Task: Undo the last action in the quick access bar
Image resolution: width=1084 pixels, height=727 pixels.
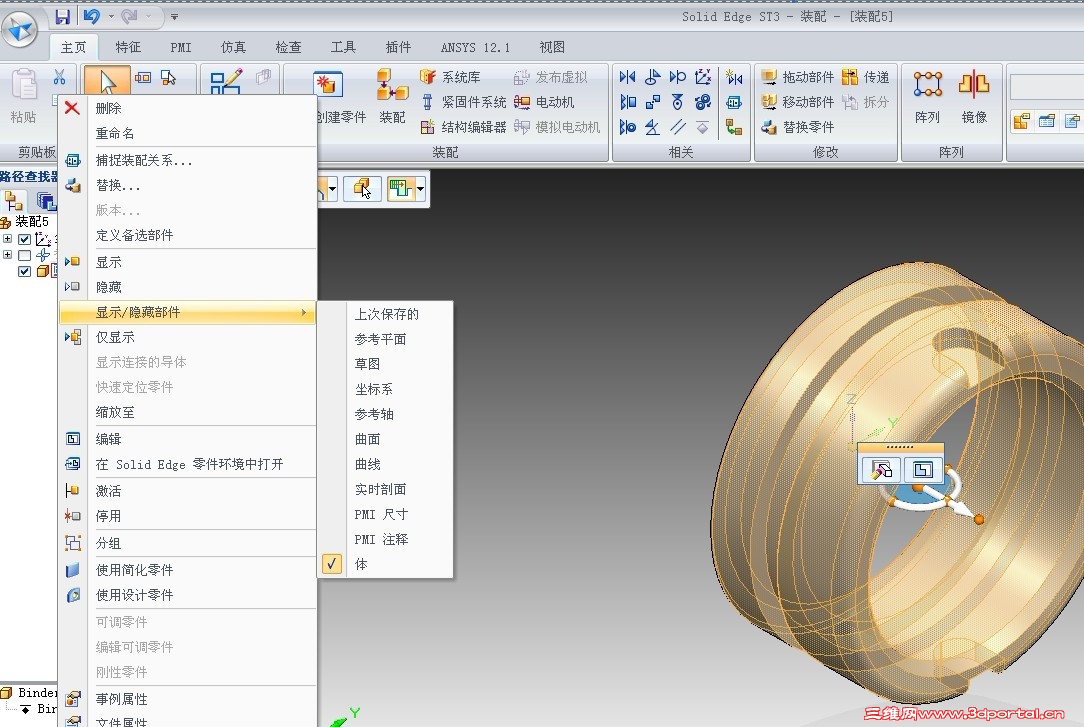Action: [x=91, y=16]
